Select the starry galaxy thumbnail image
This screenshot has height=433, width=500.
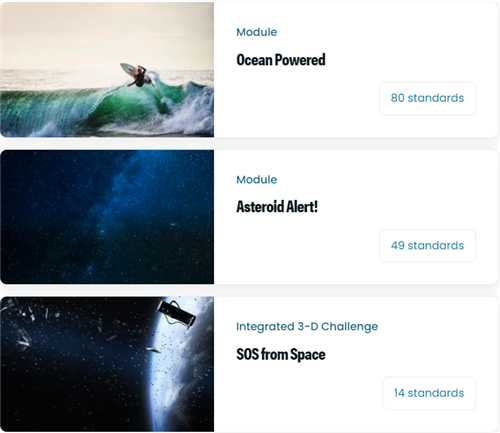[107, 217]
